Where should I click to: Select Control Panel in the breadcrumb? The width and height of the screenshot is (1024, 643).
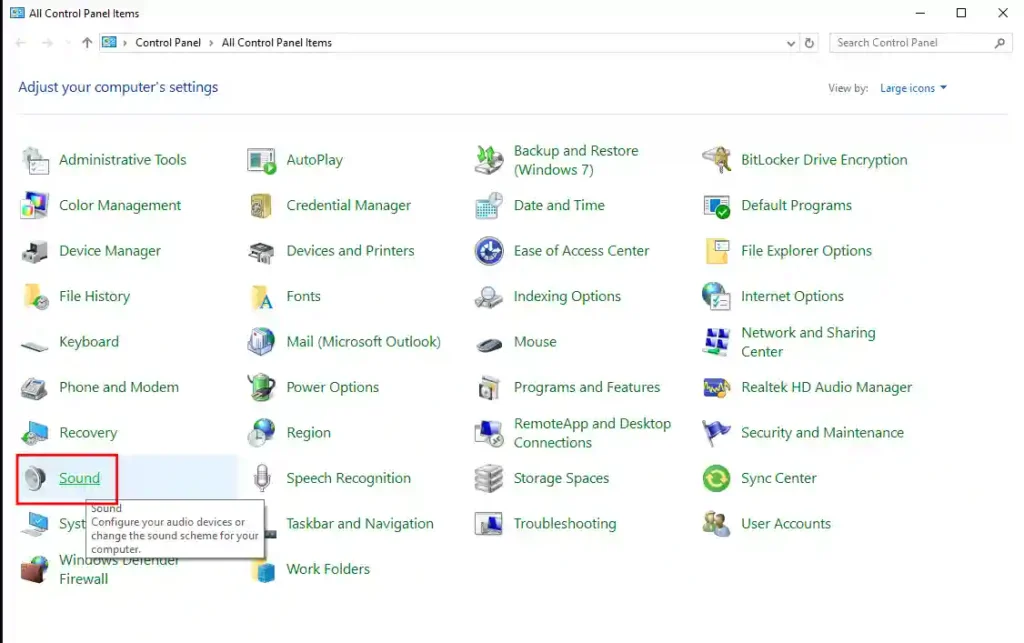click(168, 43)
